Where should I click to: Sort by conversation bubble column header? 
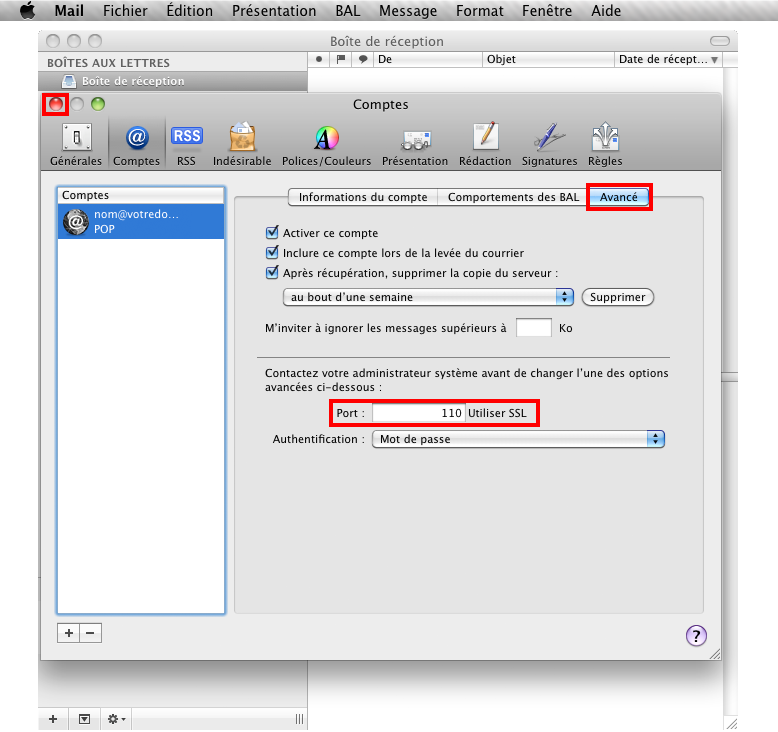point(363,59)
